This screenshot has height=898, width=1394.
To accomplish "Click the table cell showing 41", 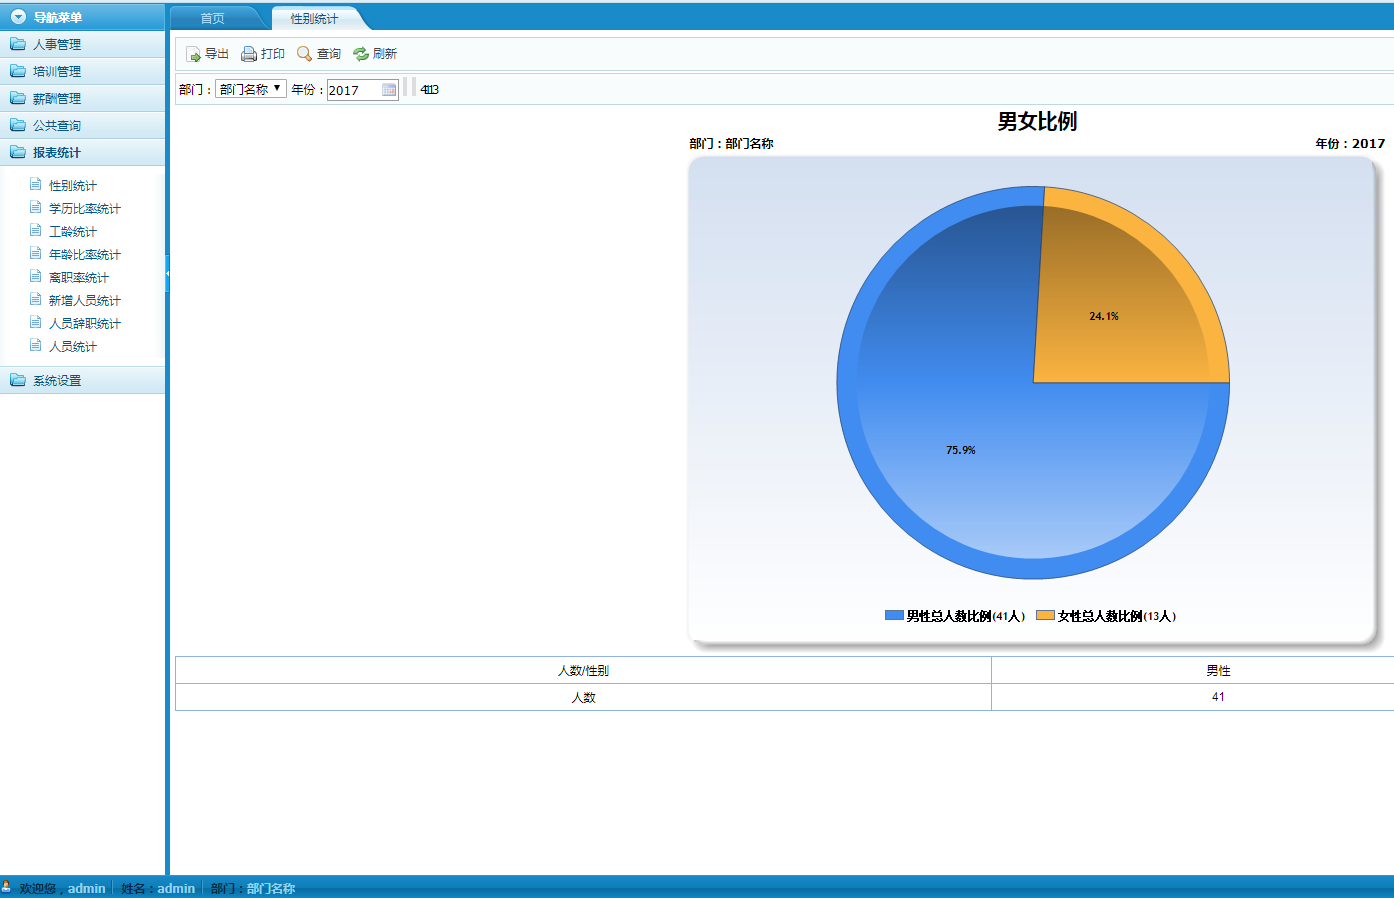I will pyautogui.click(x=1218, y=697).
